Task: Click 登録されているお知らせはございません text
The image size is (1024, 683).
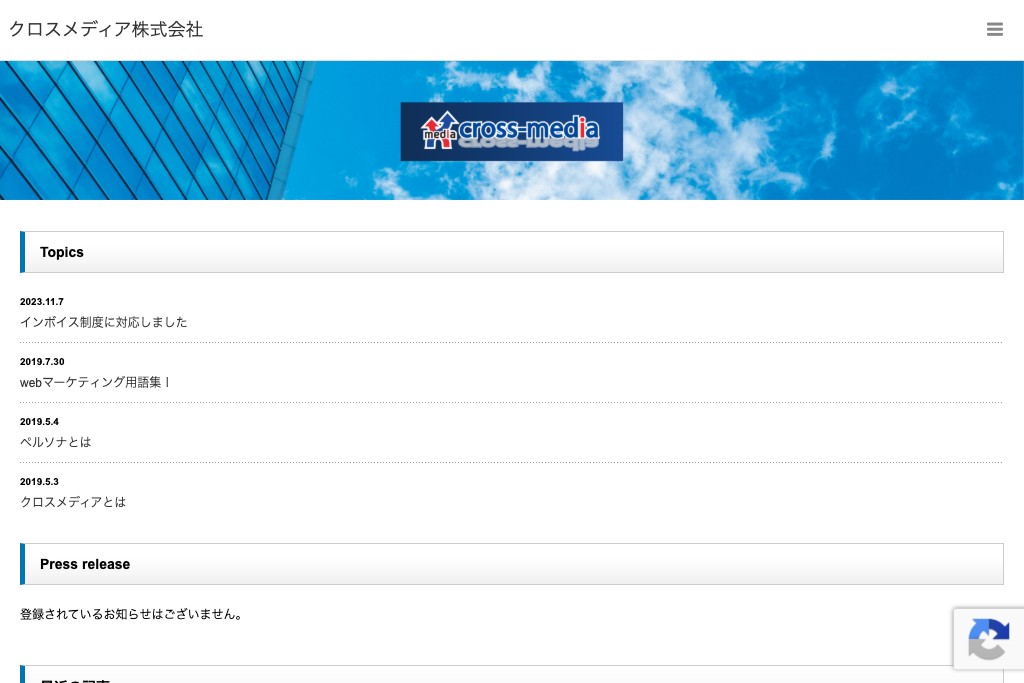Action: [x=131, y=614]
